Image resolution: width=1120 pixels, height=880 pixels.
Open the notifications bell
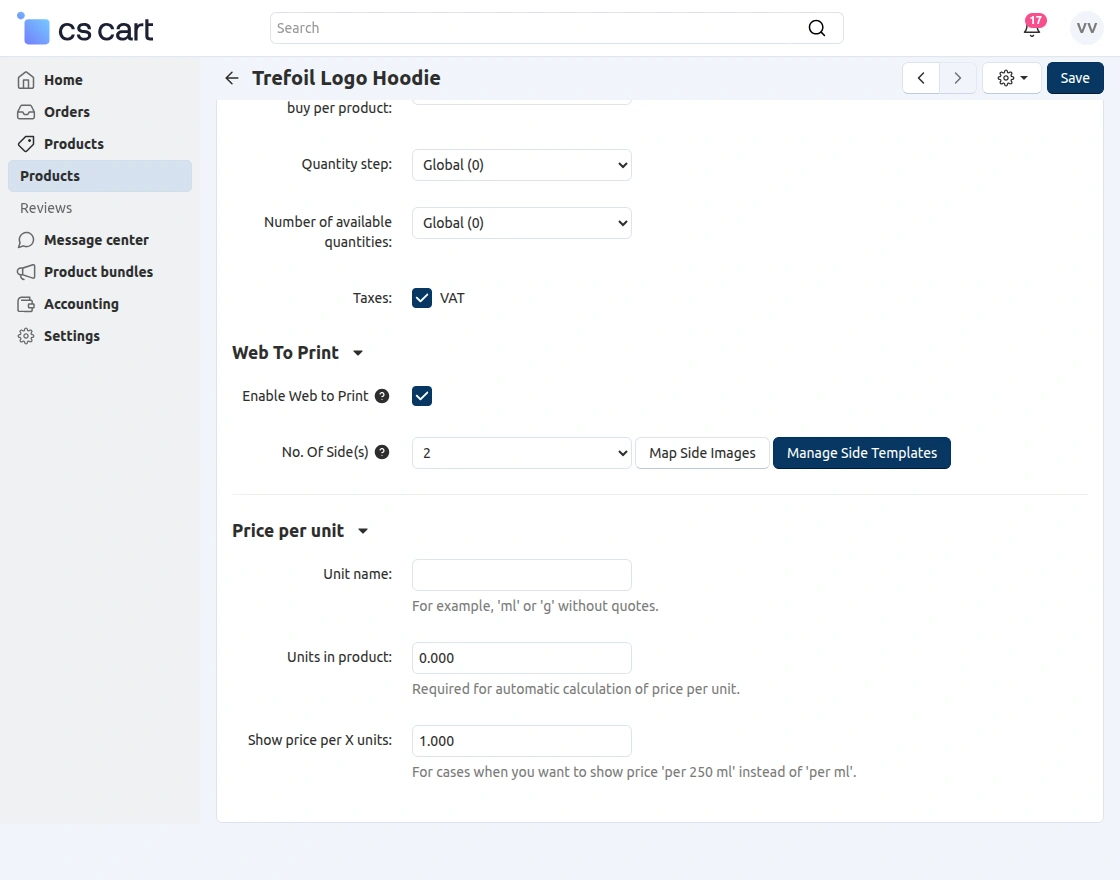pyautogui.click(x=1032, y=28)
